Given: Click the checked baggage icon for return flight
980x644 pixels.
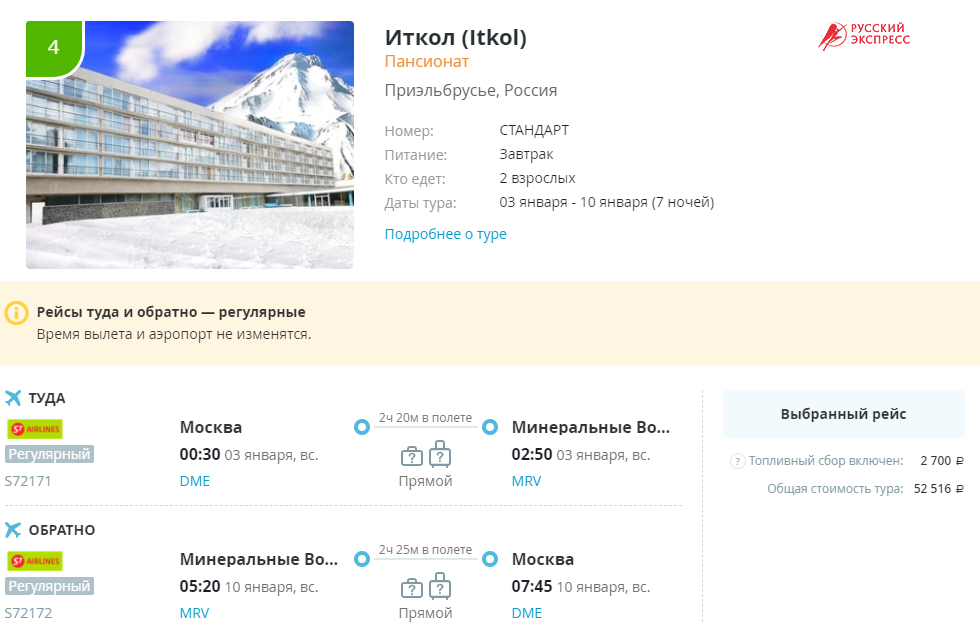Looking at the screenshot, I should pyautogui.click(x=440, y=586).
